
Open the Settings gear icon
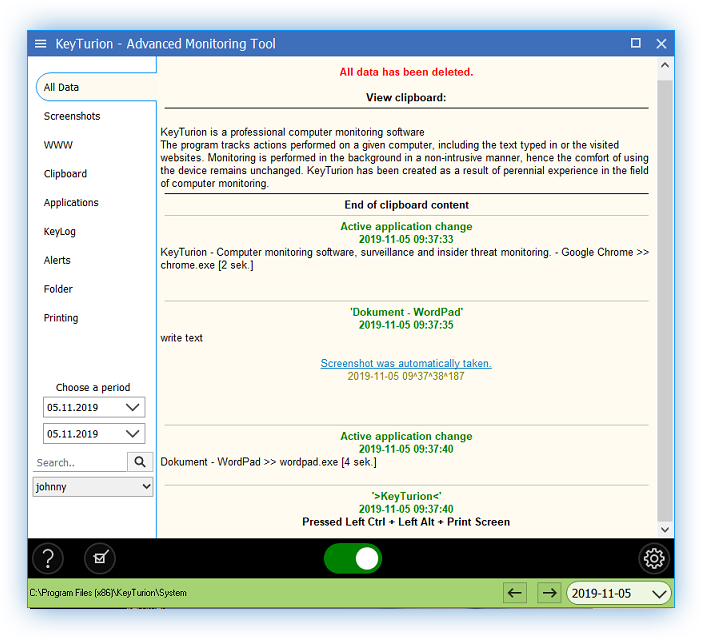(654, 558)
